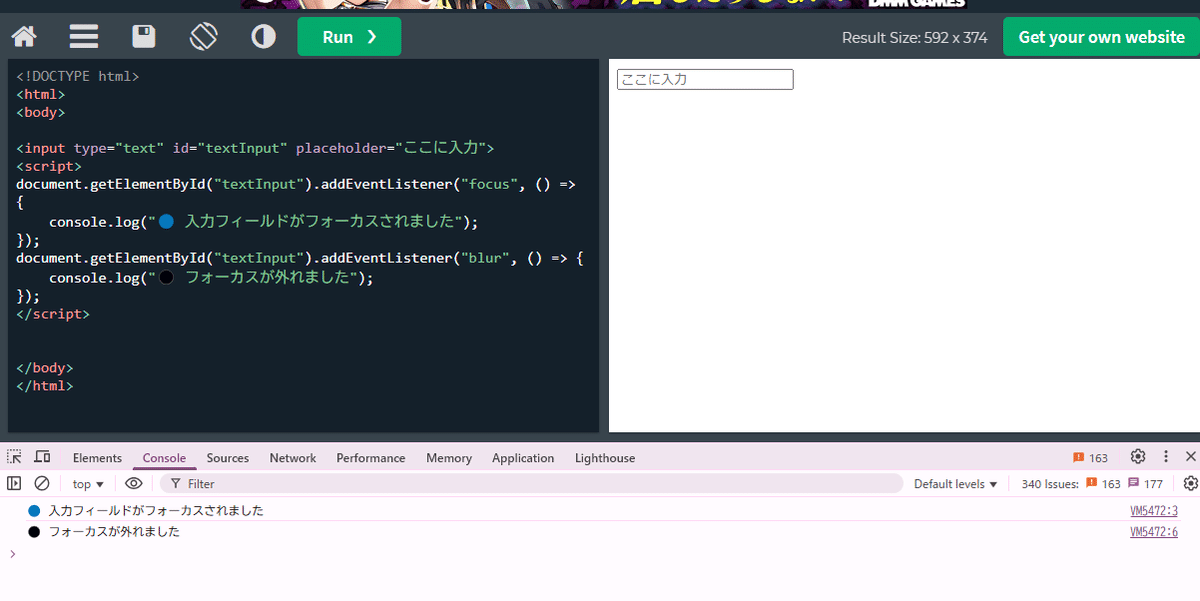The image size is (1200, 601).
Task: Switch to the Elements tab
Action: tap(97, 458)
